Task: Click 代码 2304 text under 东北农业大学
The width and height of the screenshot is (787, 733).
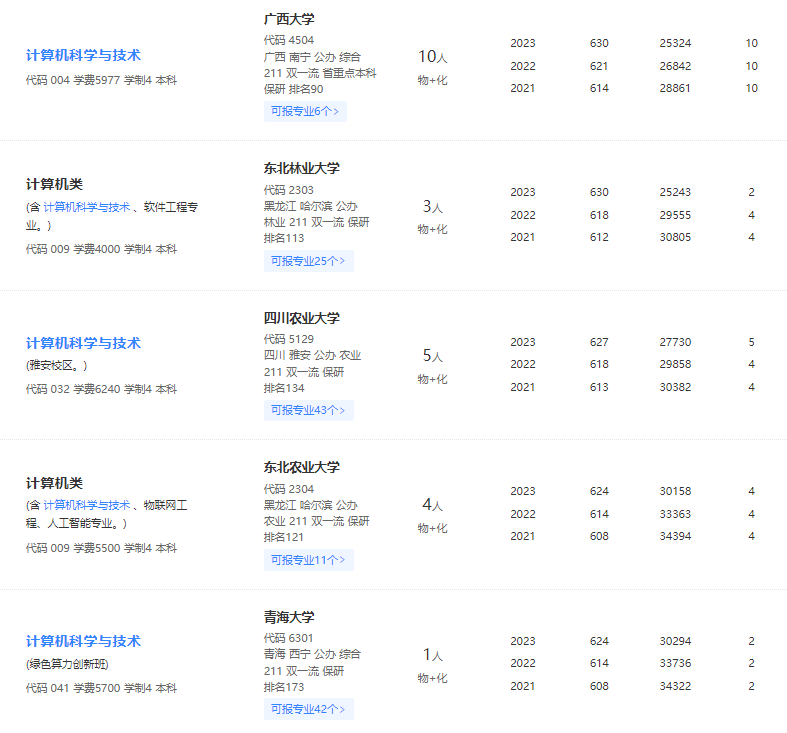Action: pos(289,489)
